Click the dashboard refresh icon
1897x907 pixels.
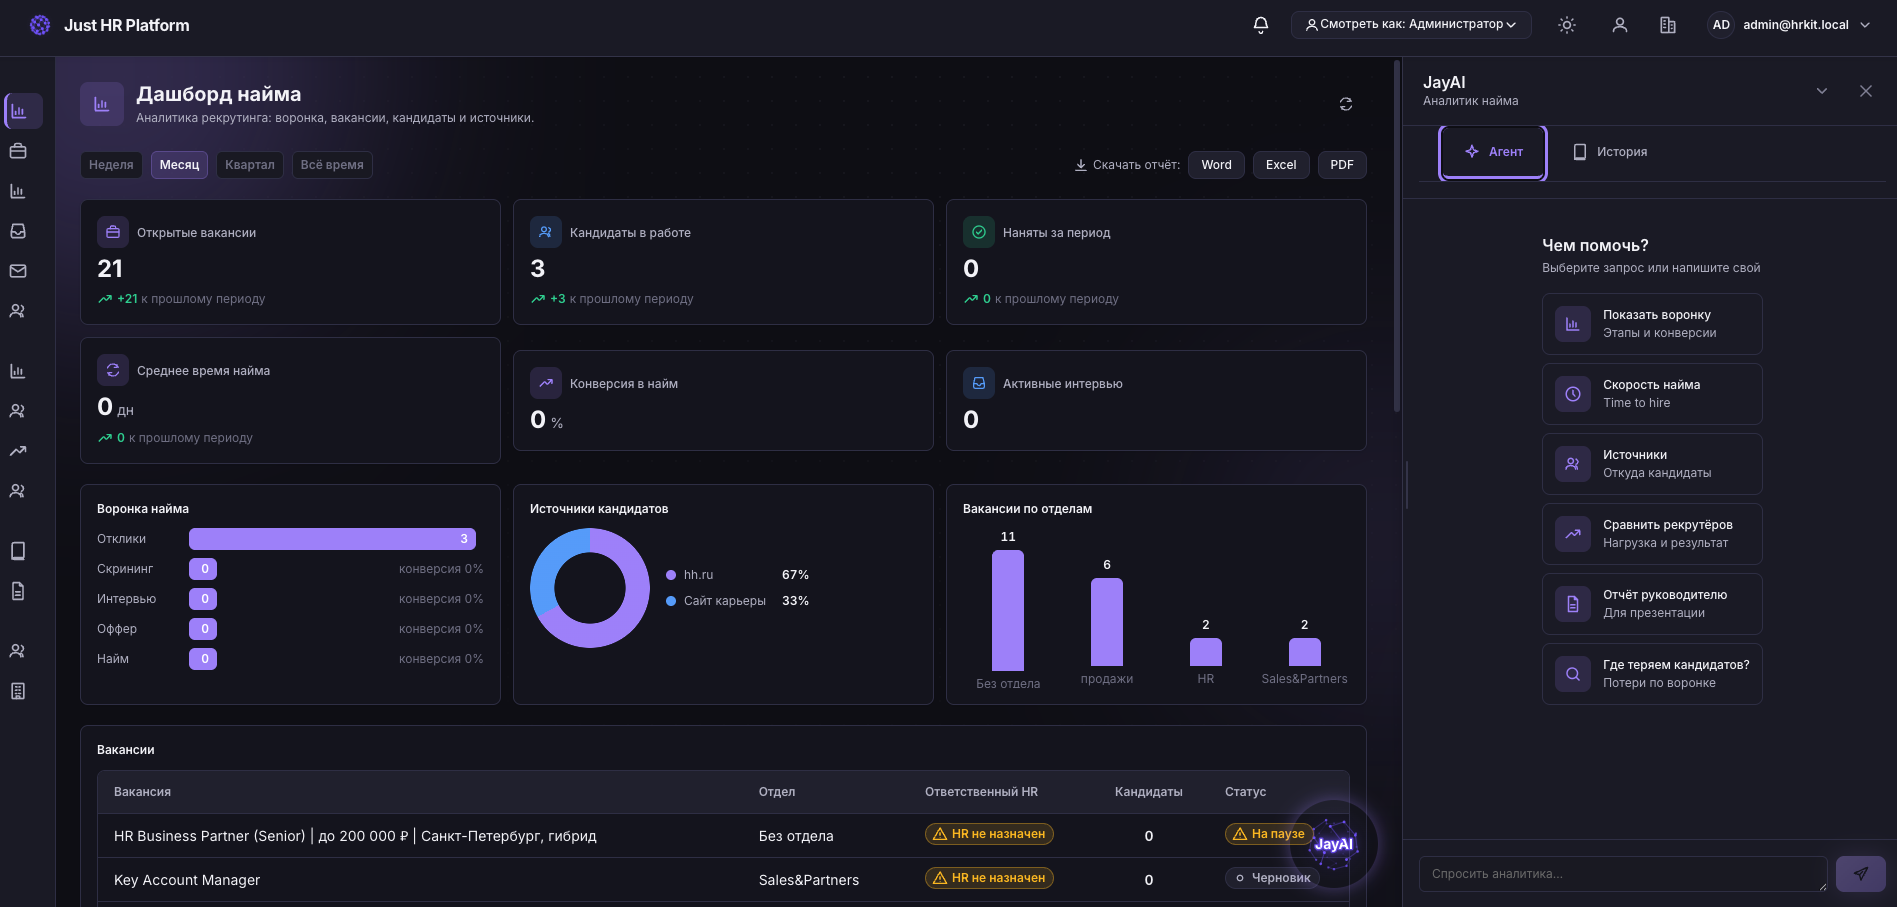pyautogui.click(x=1346, y=104)
